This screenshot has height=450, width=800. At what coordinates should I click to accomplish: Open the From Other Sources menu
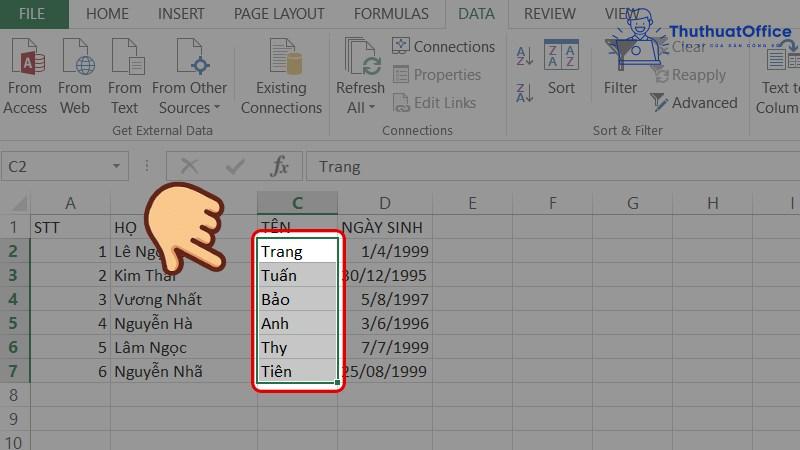pyautogui.click(x=189, y=77)
